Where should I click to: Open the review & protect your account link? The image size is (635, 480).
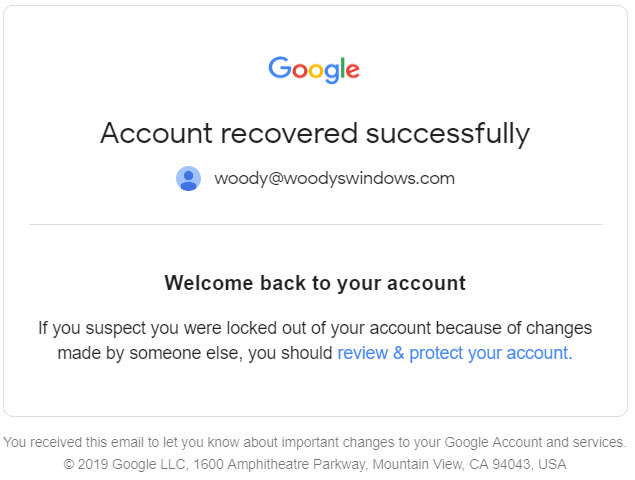point(455,353)
